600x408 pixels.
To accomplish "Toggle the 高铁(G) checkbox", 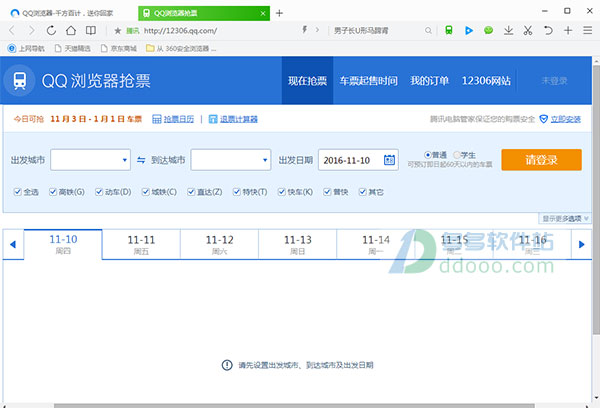I will (x=53, y=192).
